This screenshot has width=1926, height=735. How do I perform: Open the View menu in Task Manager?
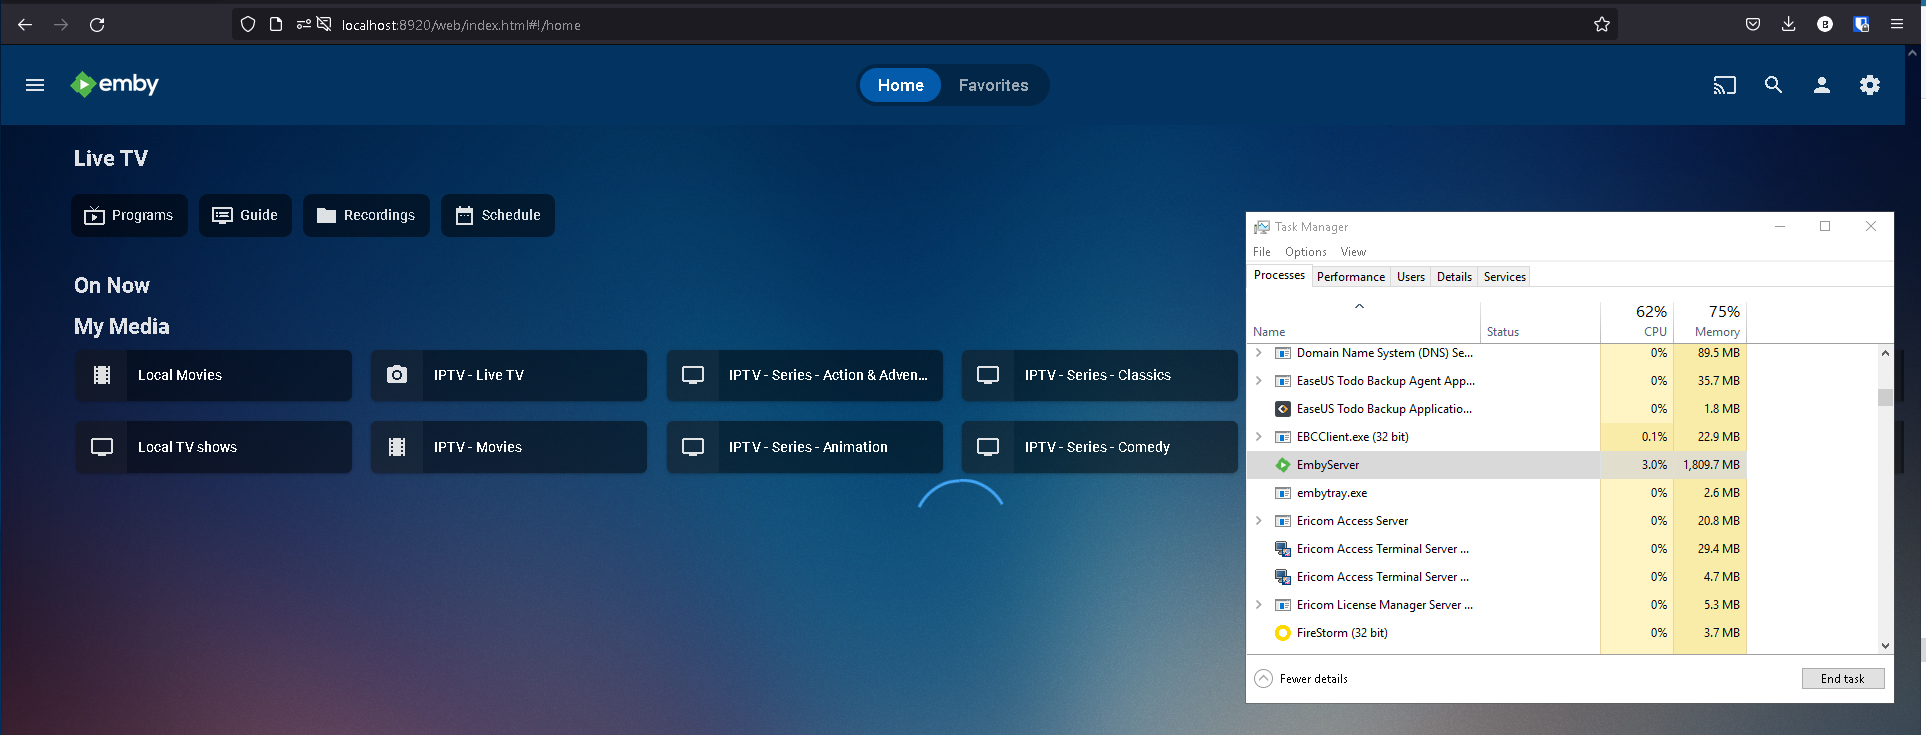point(1353,252)
